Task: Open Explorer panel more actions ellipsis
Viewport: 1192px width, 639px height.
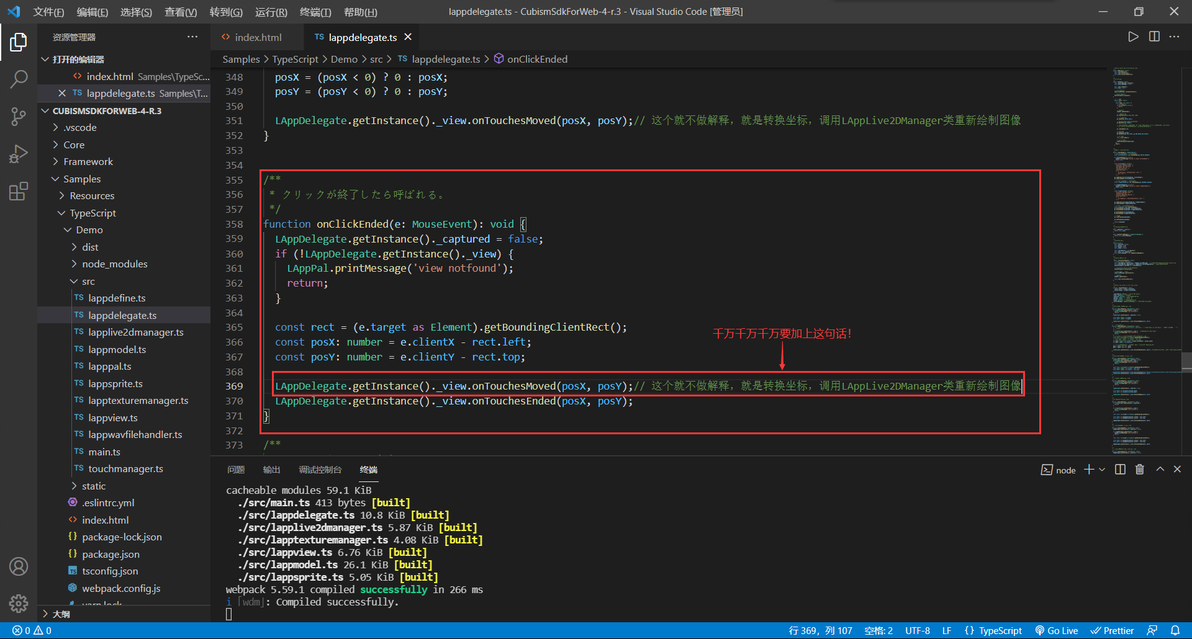Action: coord(192,36)
